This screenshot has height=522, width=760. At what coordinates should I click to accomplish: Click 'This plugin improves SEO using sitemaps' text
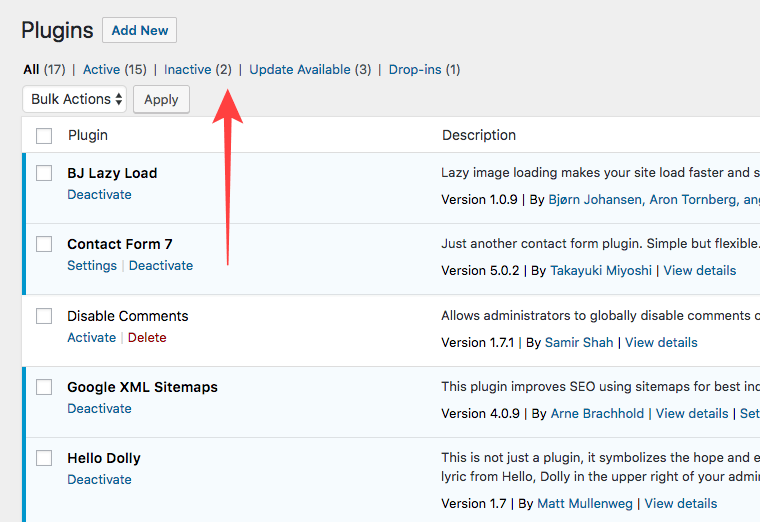tap(601, 386)
